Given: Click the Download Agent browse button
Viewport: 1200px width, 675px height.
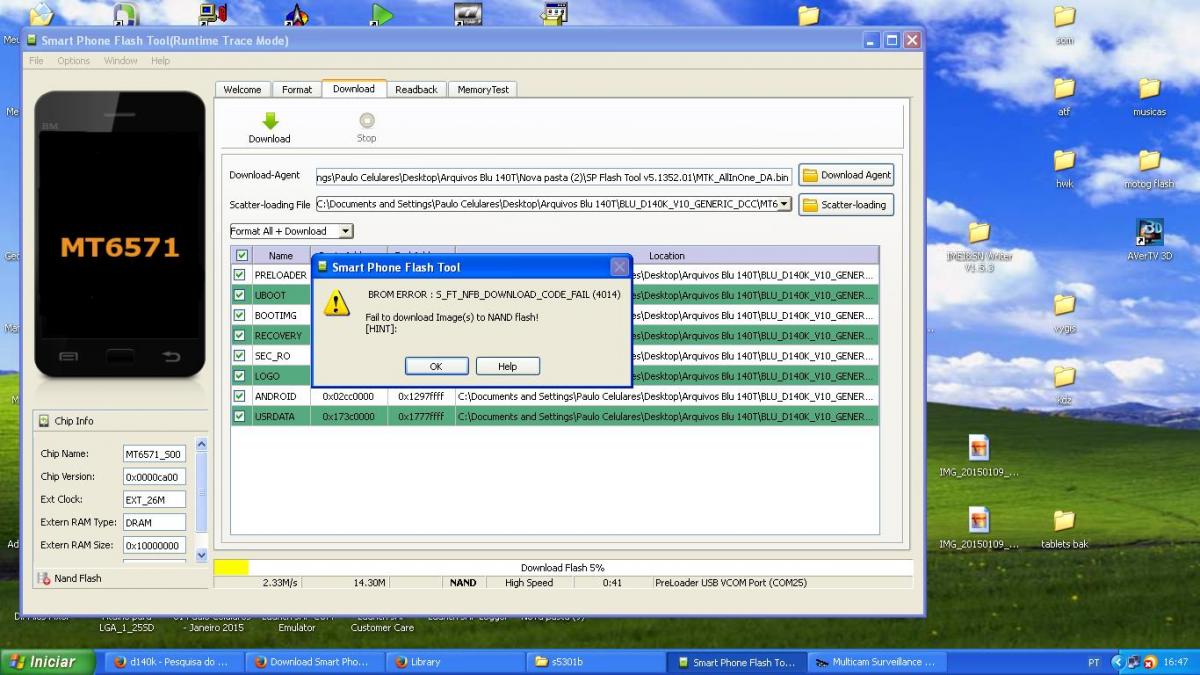Looking at the screenshot, I should click(846, 175).
